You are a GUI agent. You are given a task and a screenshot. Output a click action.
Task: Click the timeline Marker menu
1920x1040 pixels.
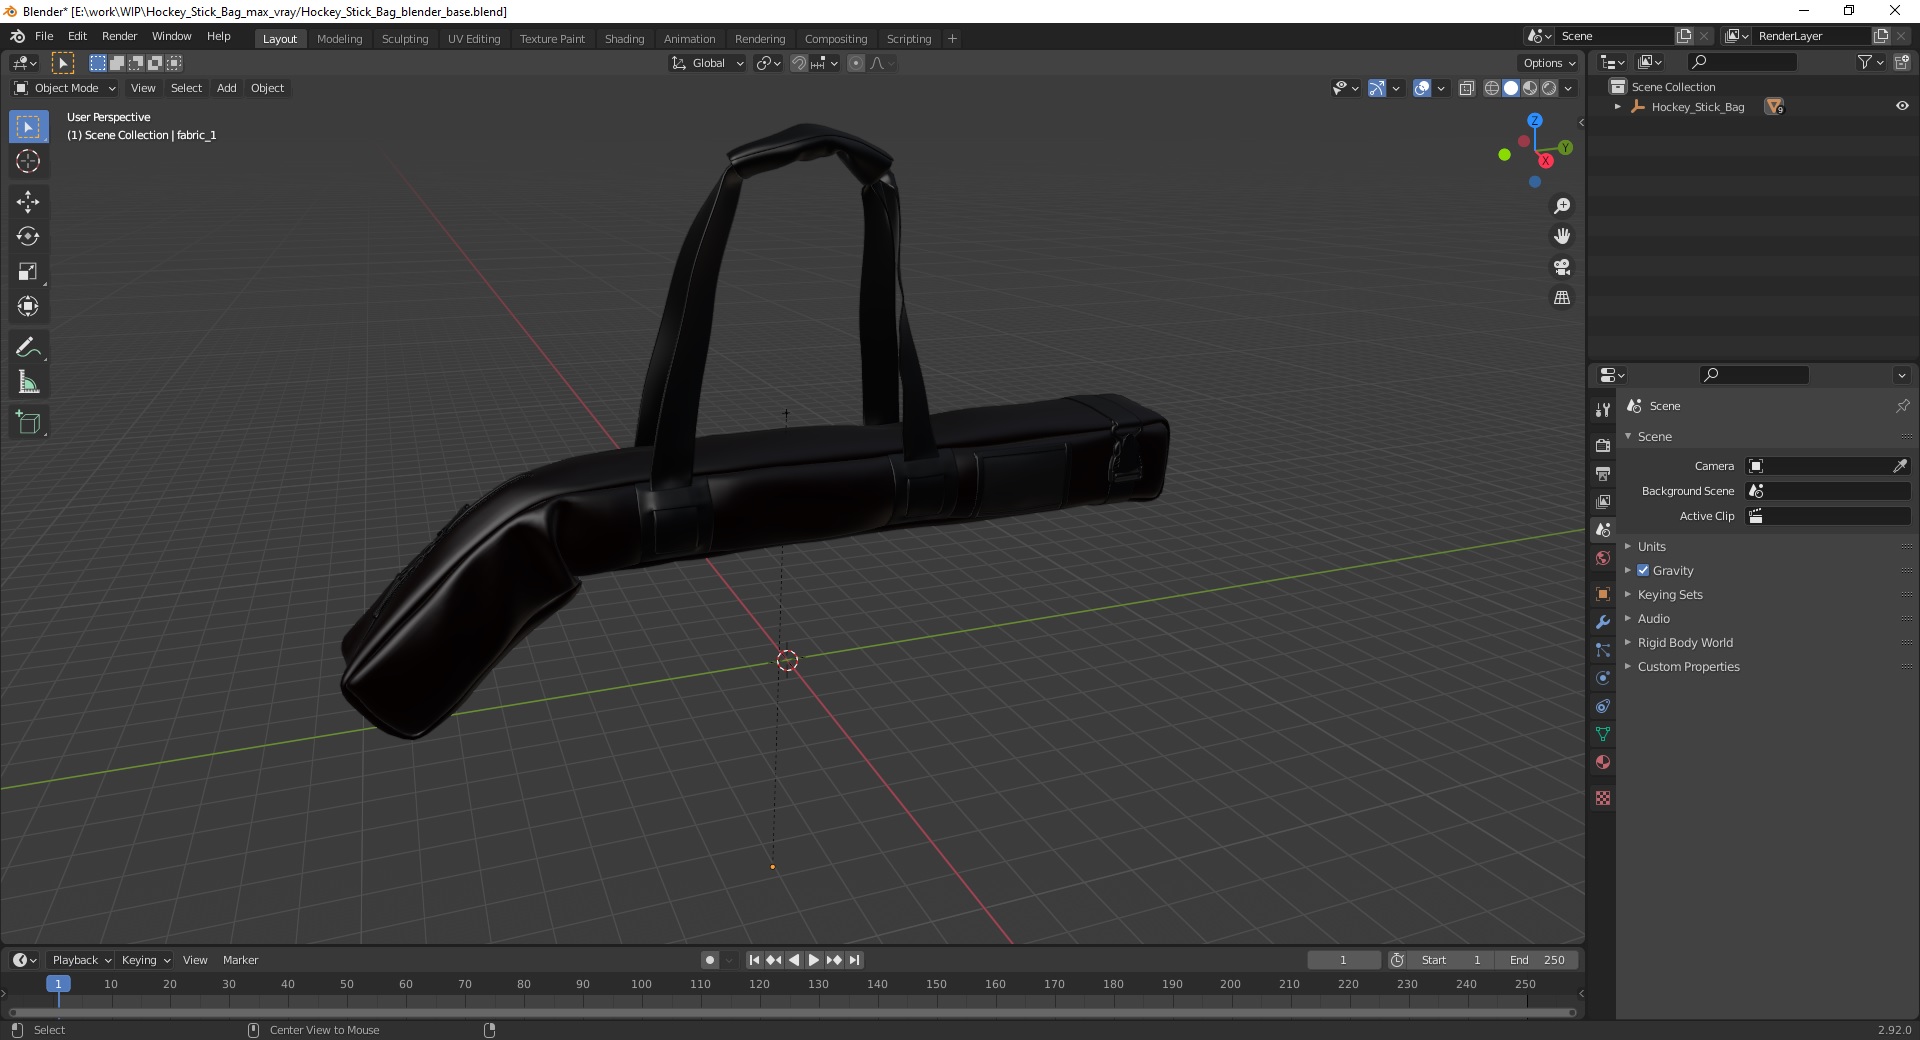click(x=240, y=960)
